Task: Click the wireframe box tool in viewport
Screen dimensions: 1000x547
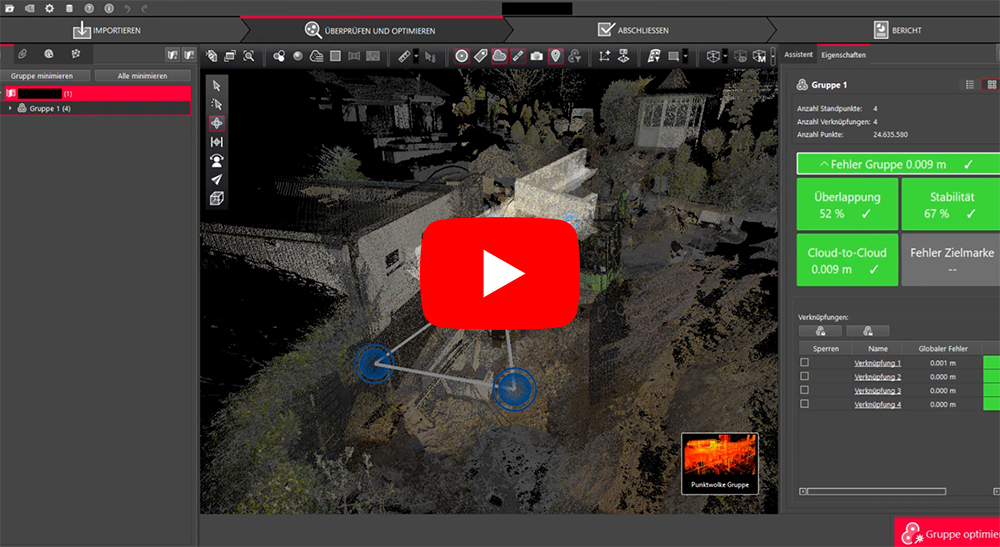Action: 216,199
